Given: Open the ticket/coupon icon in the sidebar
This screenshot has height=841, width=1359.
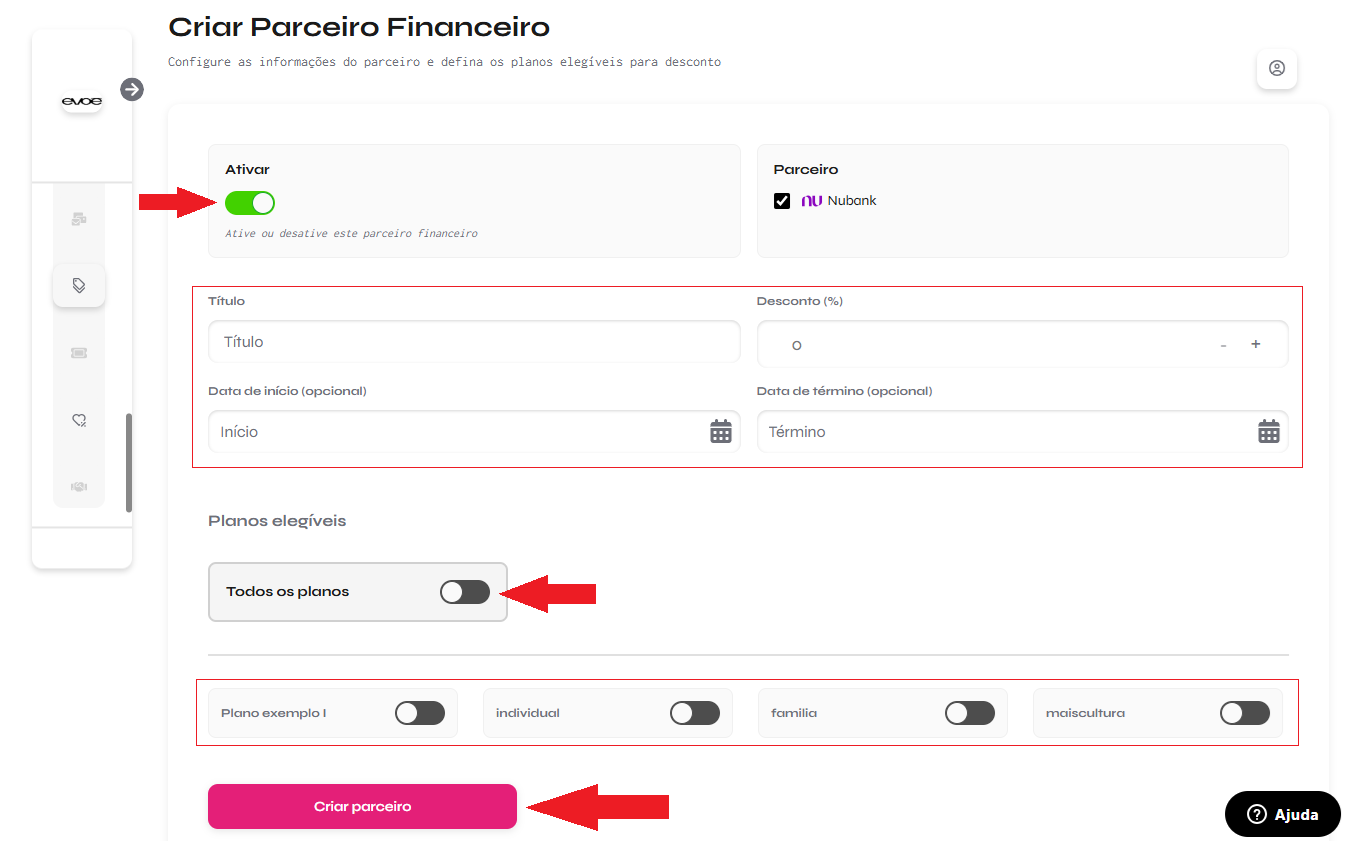Looking at the screenshot, I should pos(79,353).
